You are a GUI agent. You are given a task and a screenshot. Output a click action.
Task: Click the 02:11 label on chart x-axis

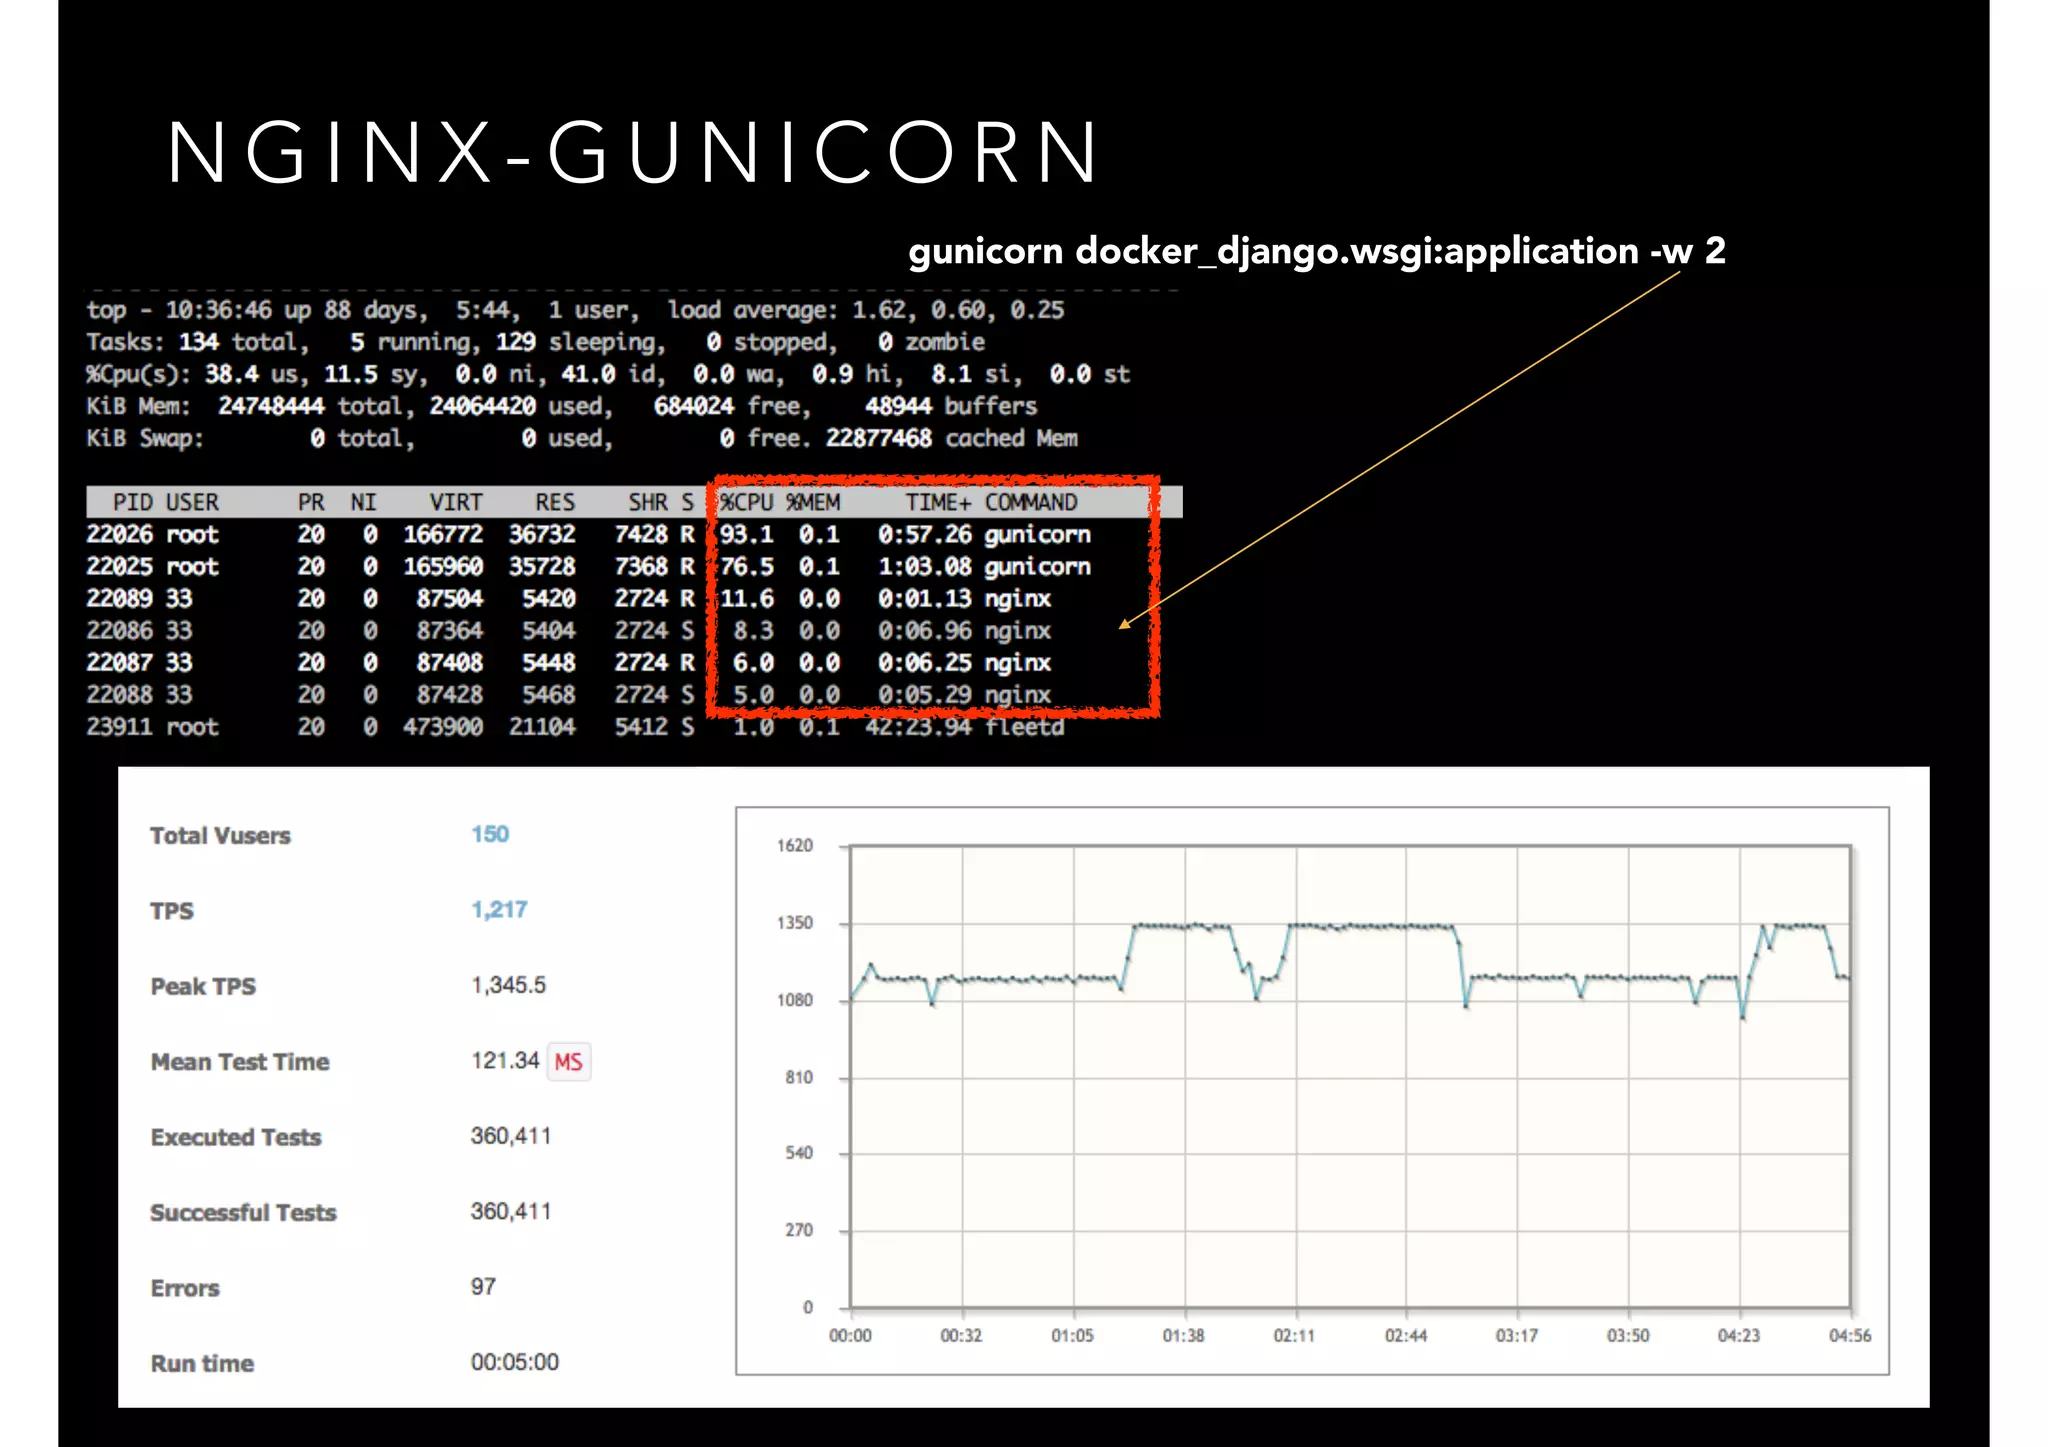click(x=1294, y=1336)
